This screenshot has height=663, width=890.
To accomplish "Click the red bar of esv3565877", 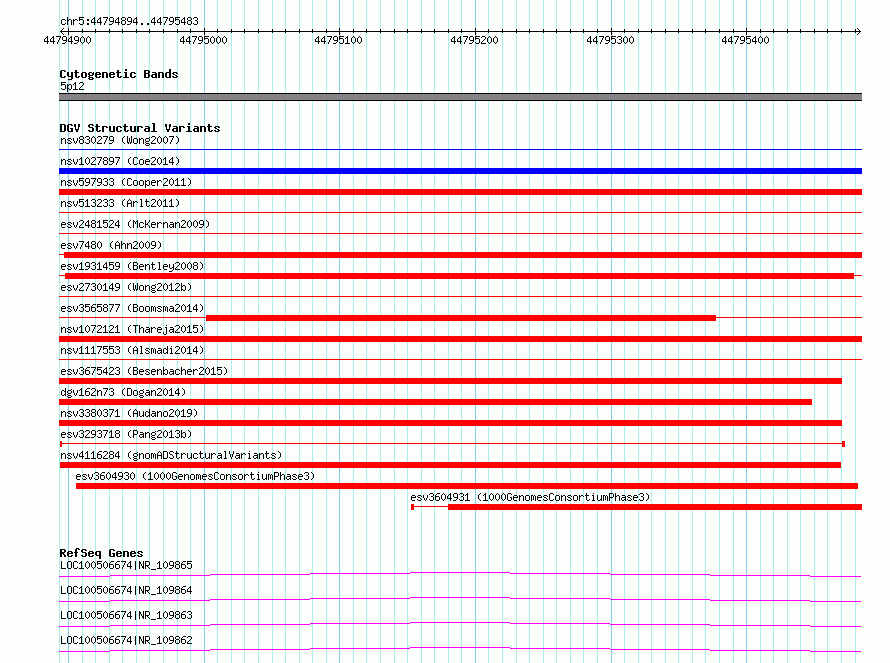I will [461, 318].
